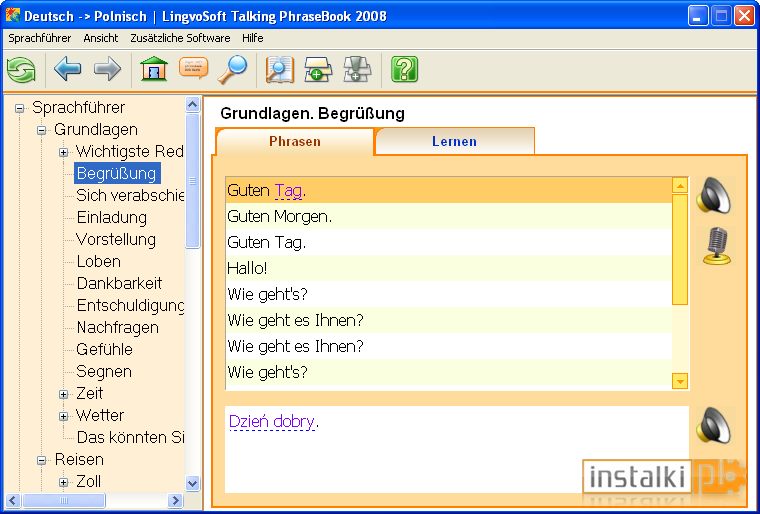
Task: Click the tree horizontal scroll right arrow
Action: [175, 500]
